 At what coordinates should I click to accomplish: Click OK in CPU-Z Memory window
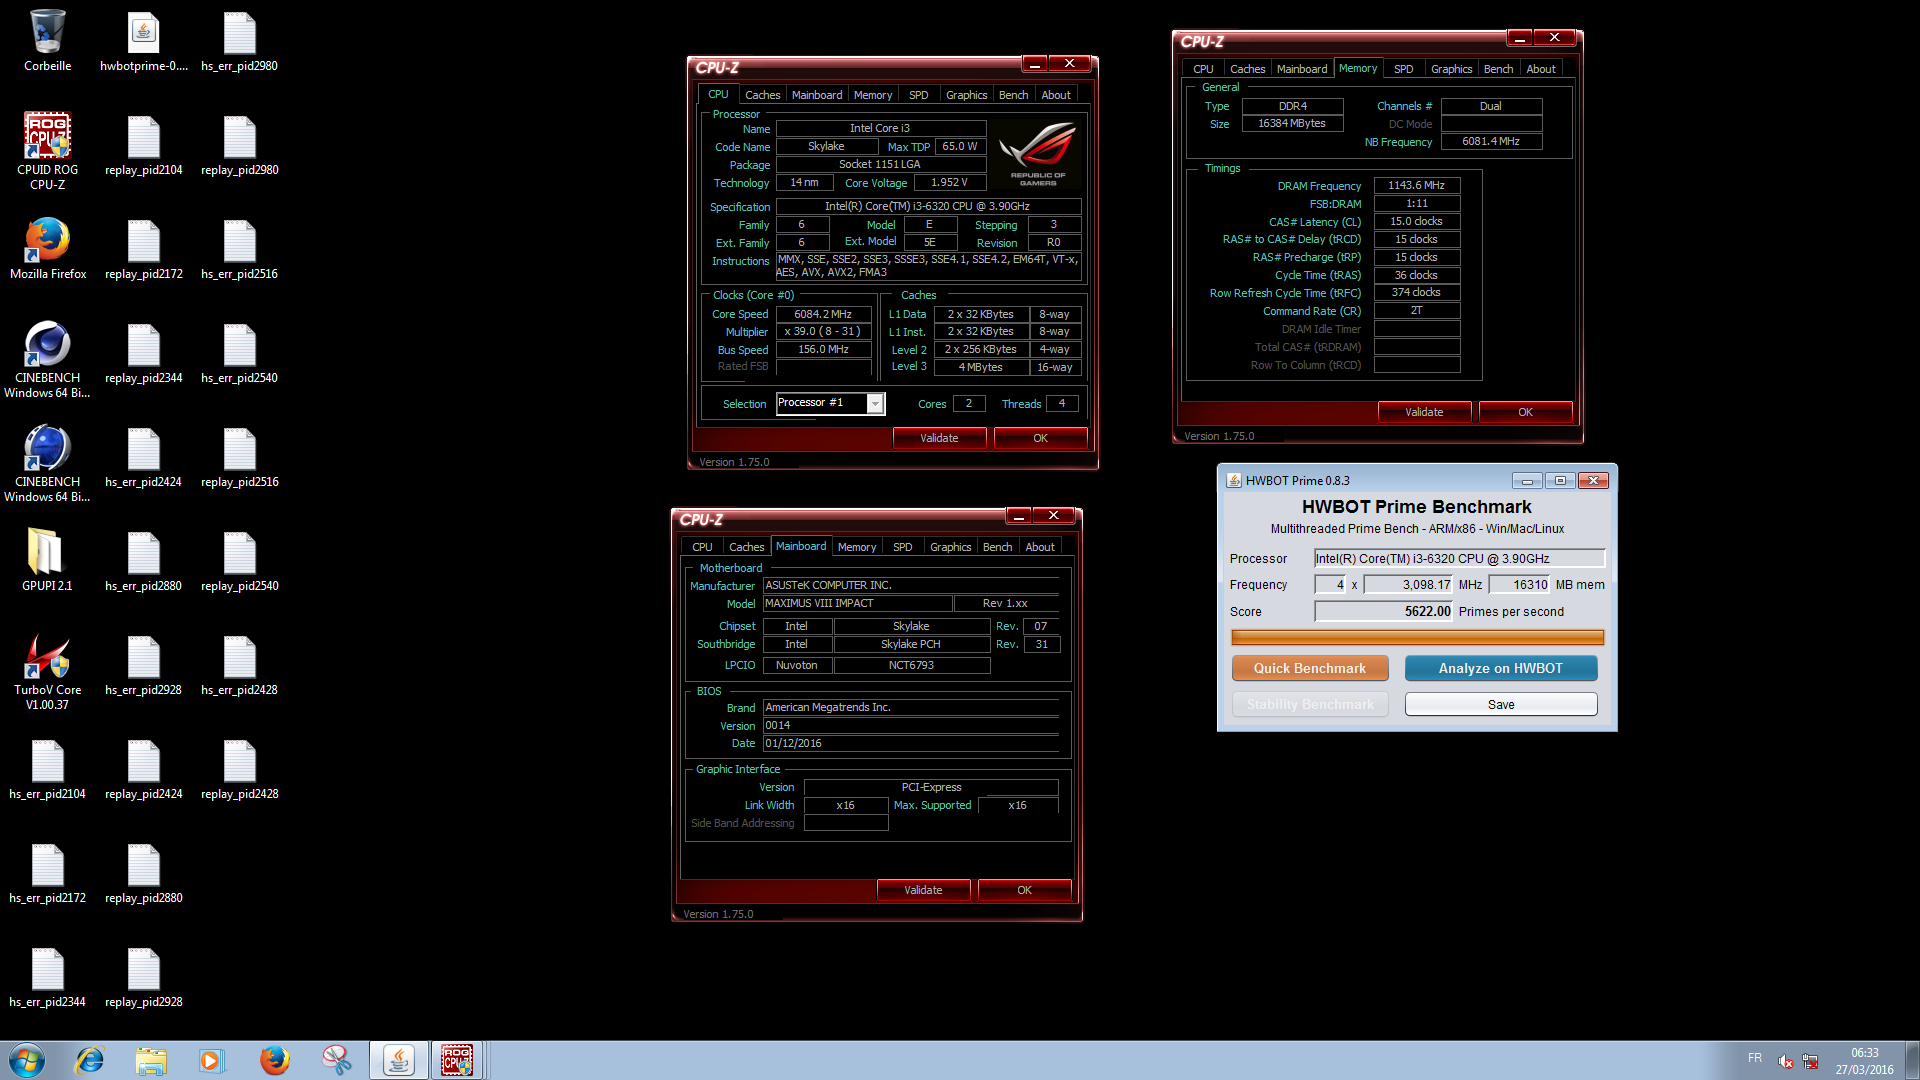coord(1525,412)
